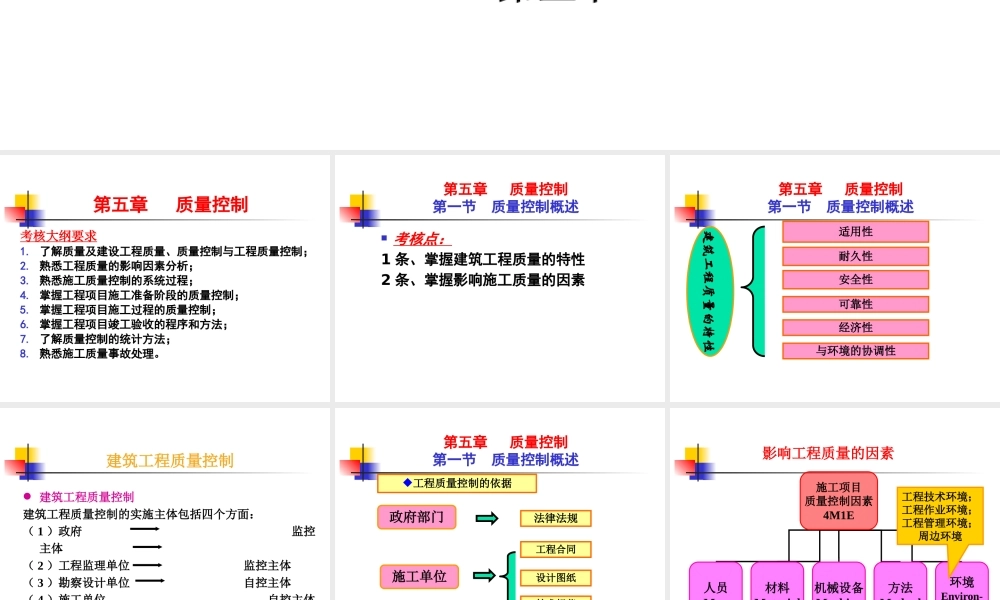The width and height of the screenshot is (1000, 600).
Task: Click the 自控主体 label beside 勘察设计单位
Action: tap(267, 582)
